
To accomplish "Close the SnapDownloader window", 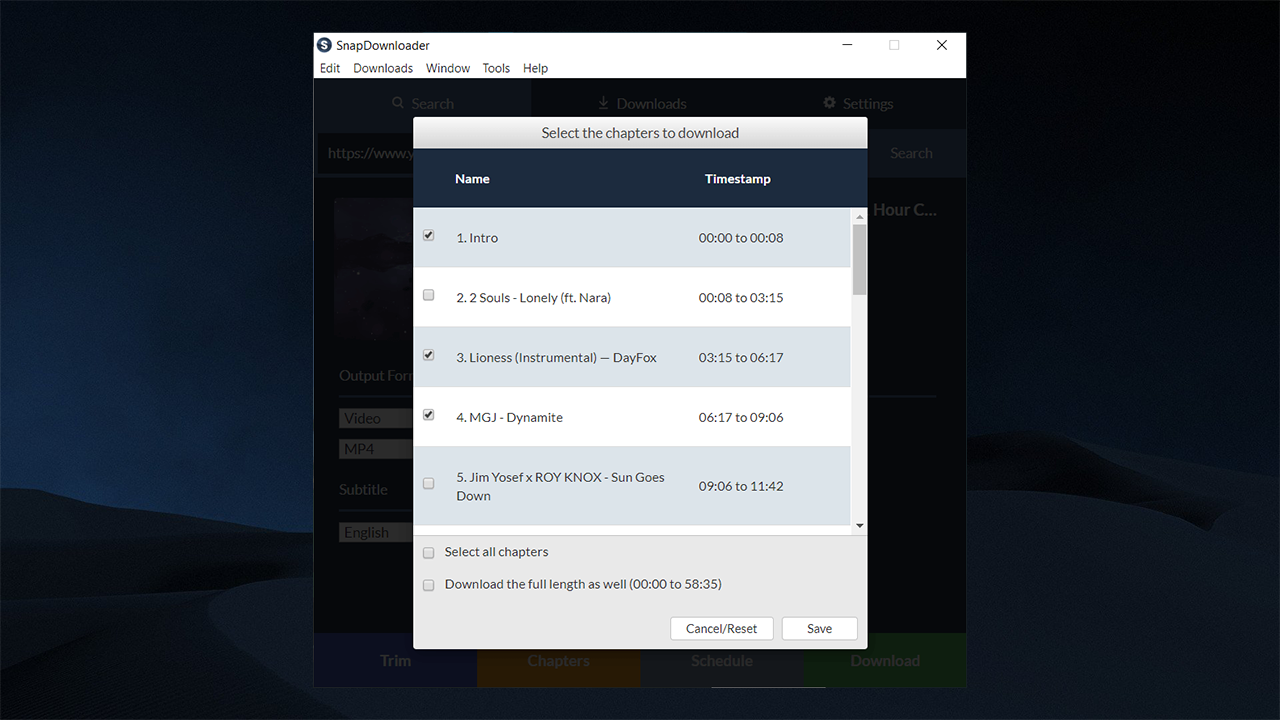I will [941, 45].
